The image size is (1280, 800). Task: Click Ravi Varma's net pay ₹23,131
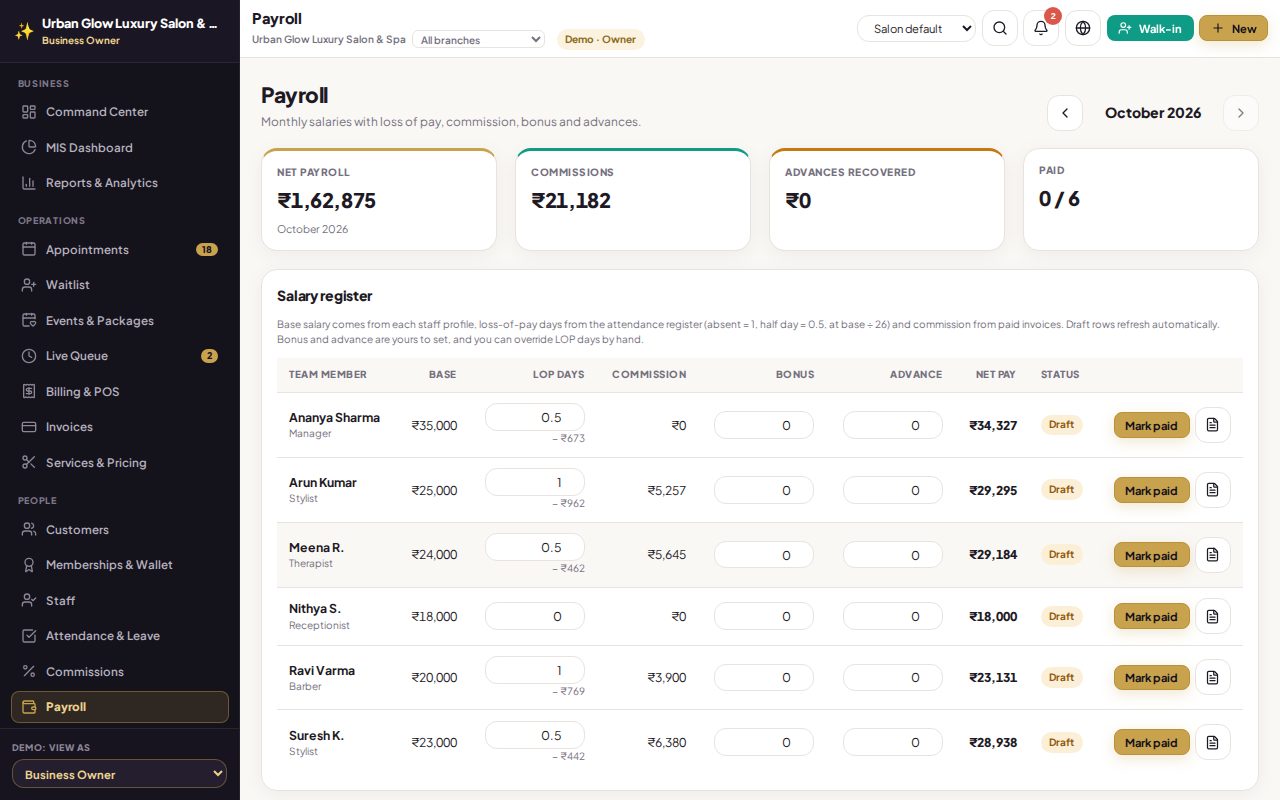[x=993, y=677]
